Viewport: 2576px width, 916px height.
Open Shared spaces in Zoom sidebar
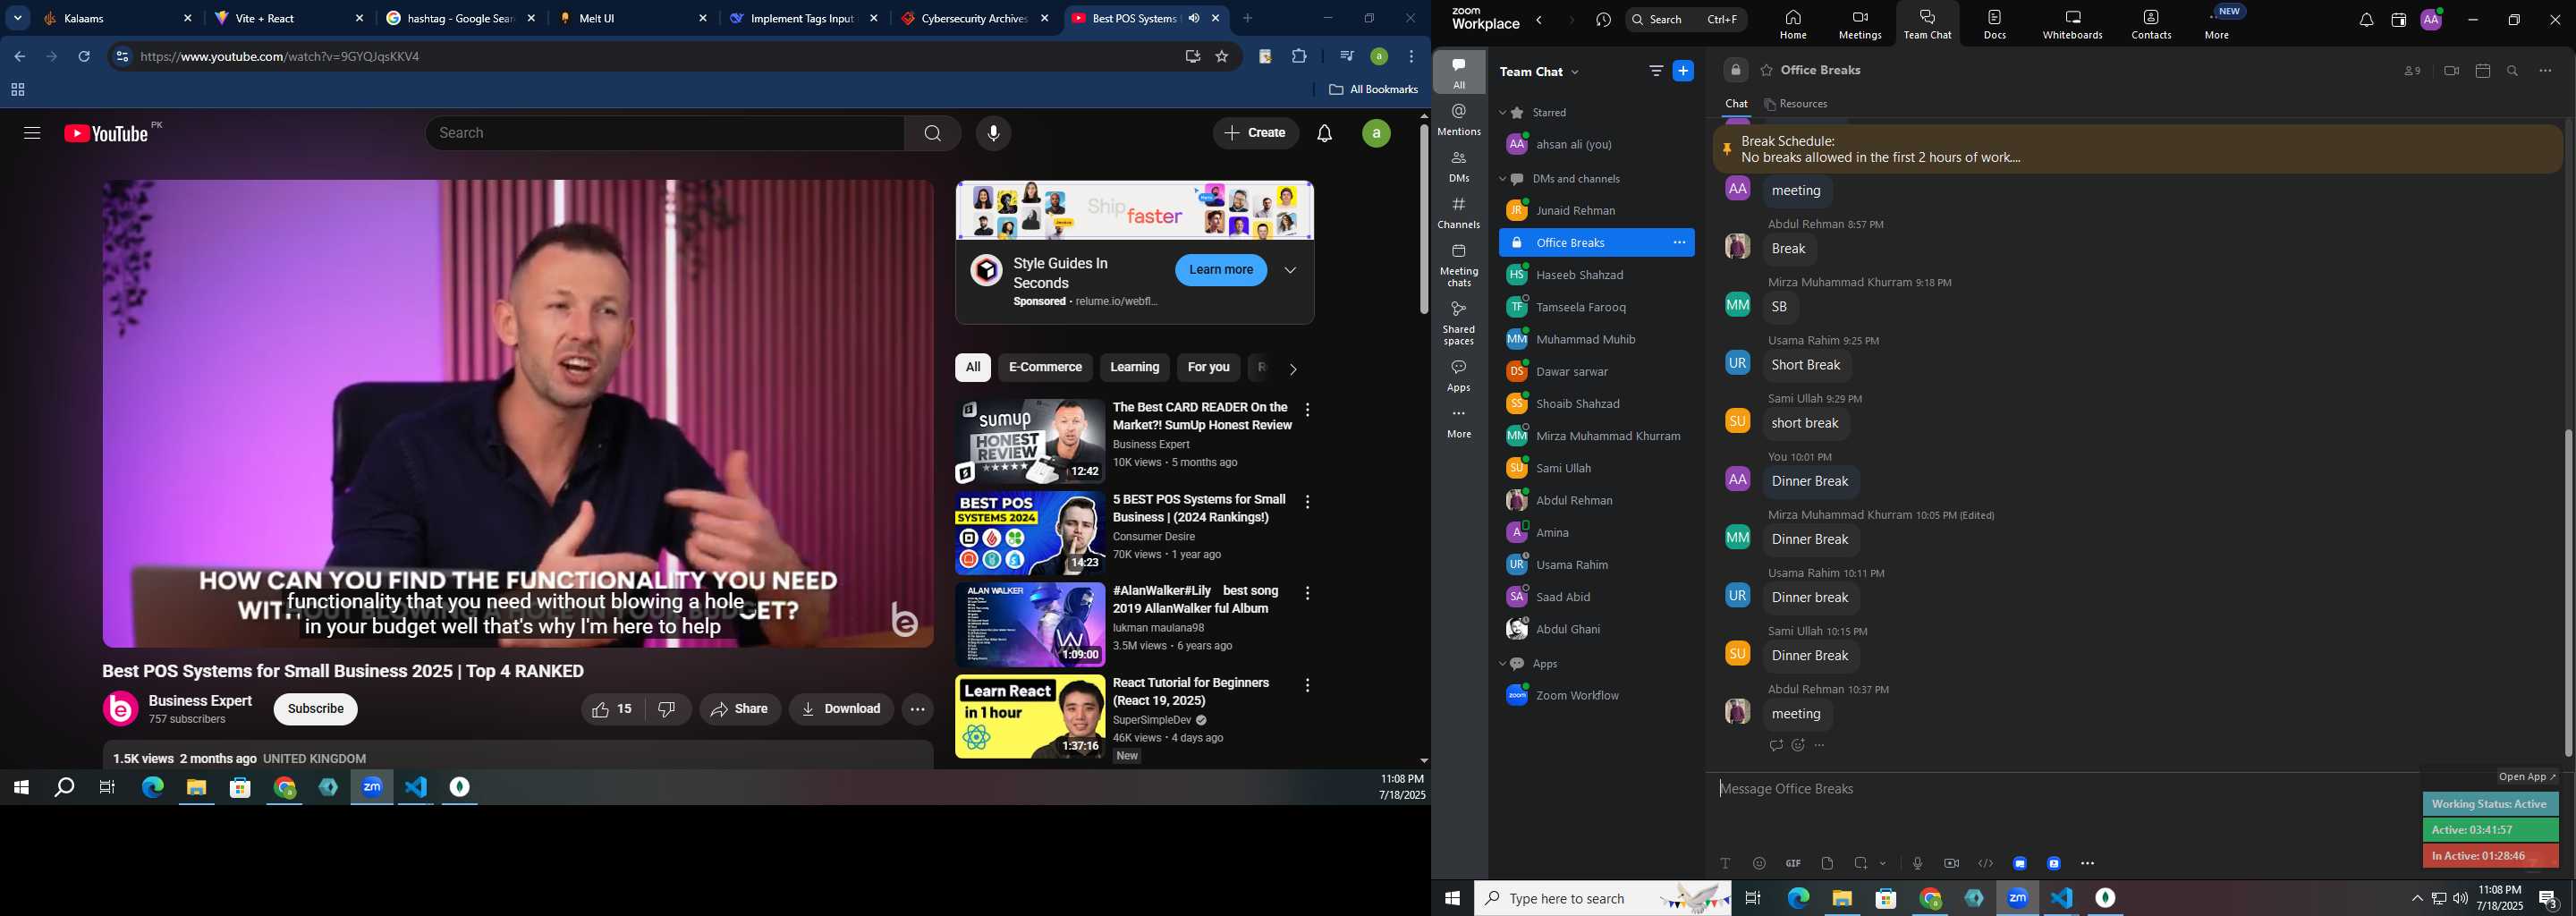(x=1459, y=323)
